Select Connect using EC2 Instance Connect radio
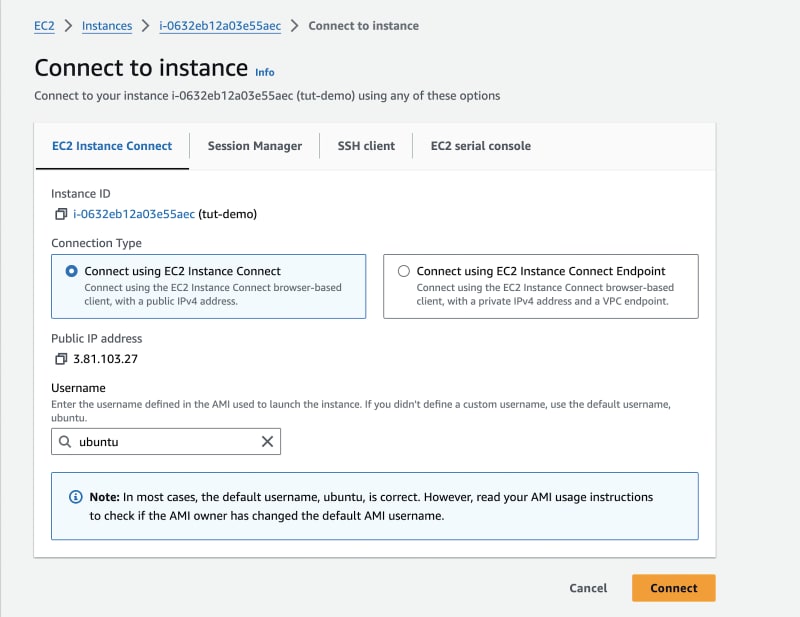 tap(71, 271)
